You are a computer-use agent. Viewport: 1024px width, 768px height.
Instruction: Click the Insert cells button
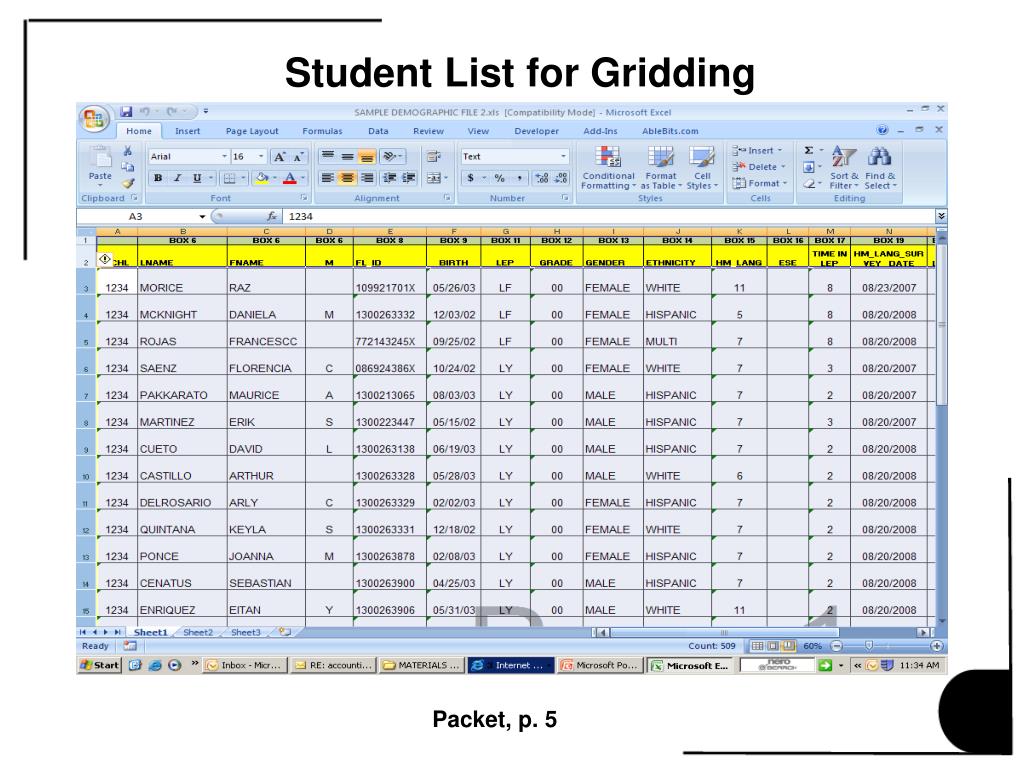click(x=758, y=151)
